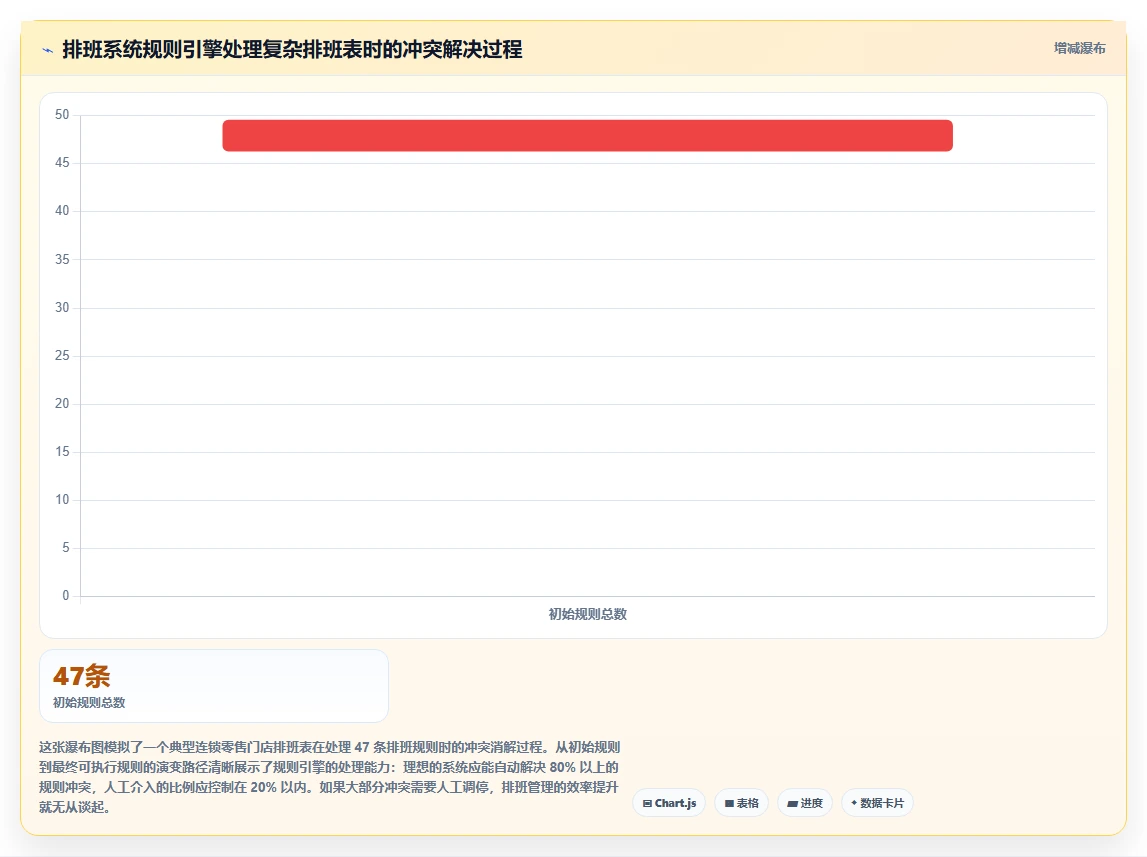Click the description paragraph starting 这张瀑布图模拟了
The image size is (1147, 857).
(x=329, y=777)
